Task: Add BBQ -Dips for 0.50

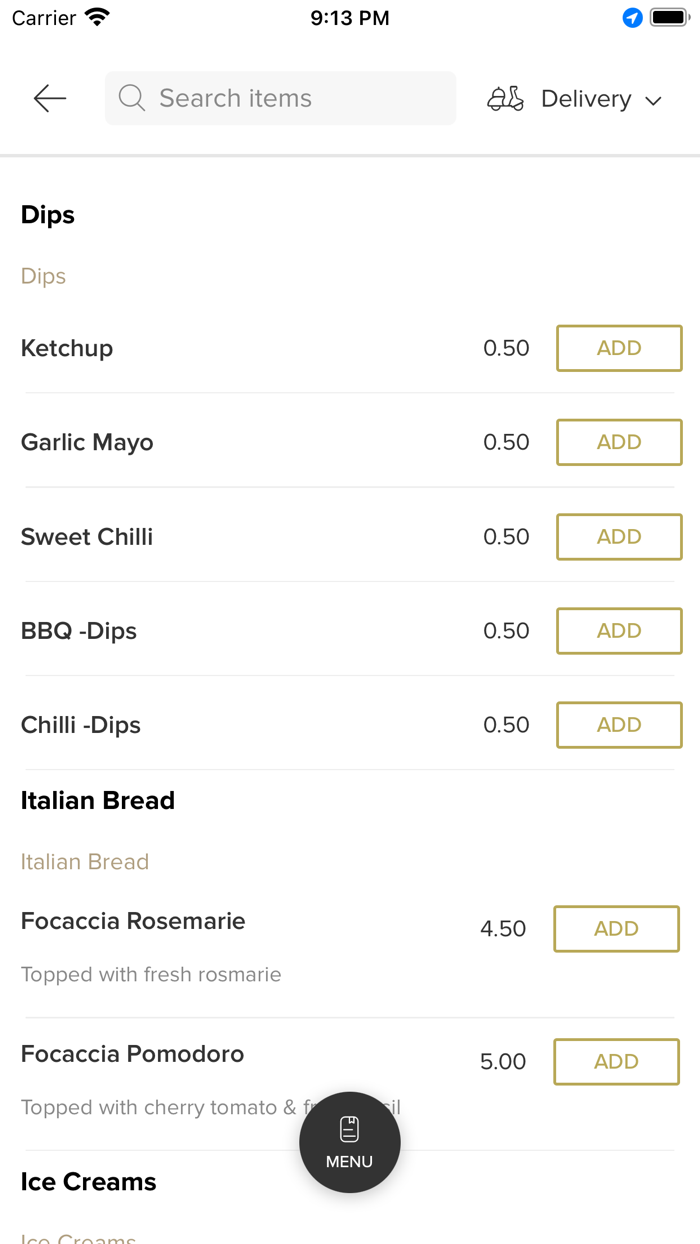Action: coord(618,631)
